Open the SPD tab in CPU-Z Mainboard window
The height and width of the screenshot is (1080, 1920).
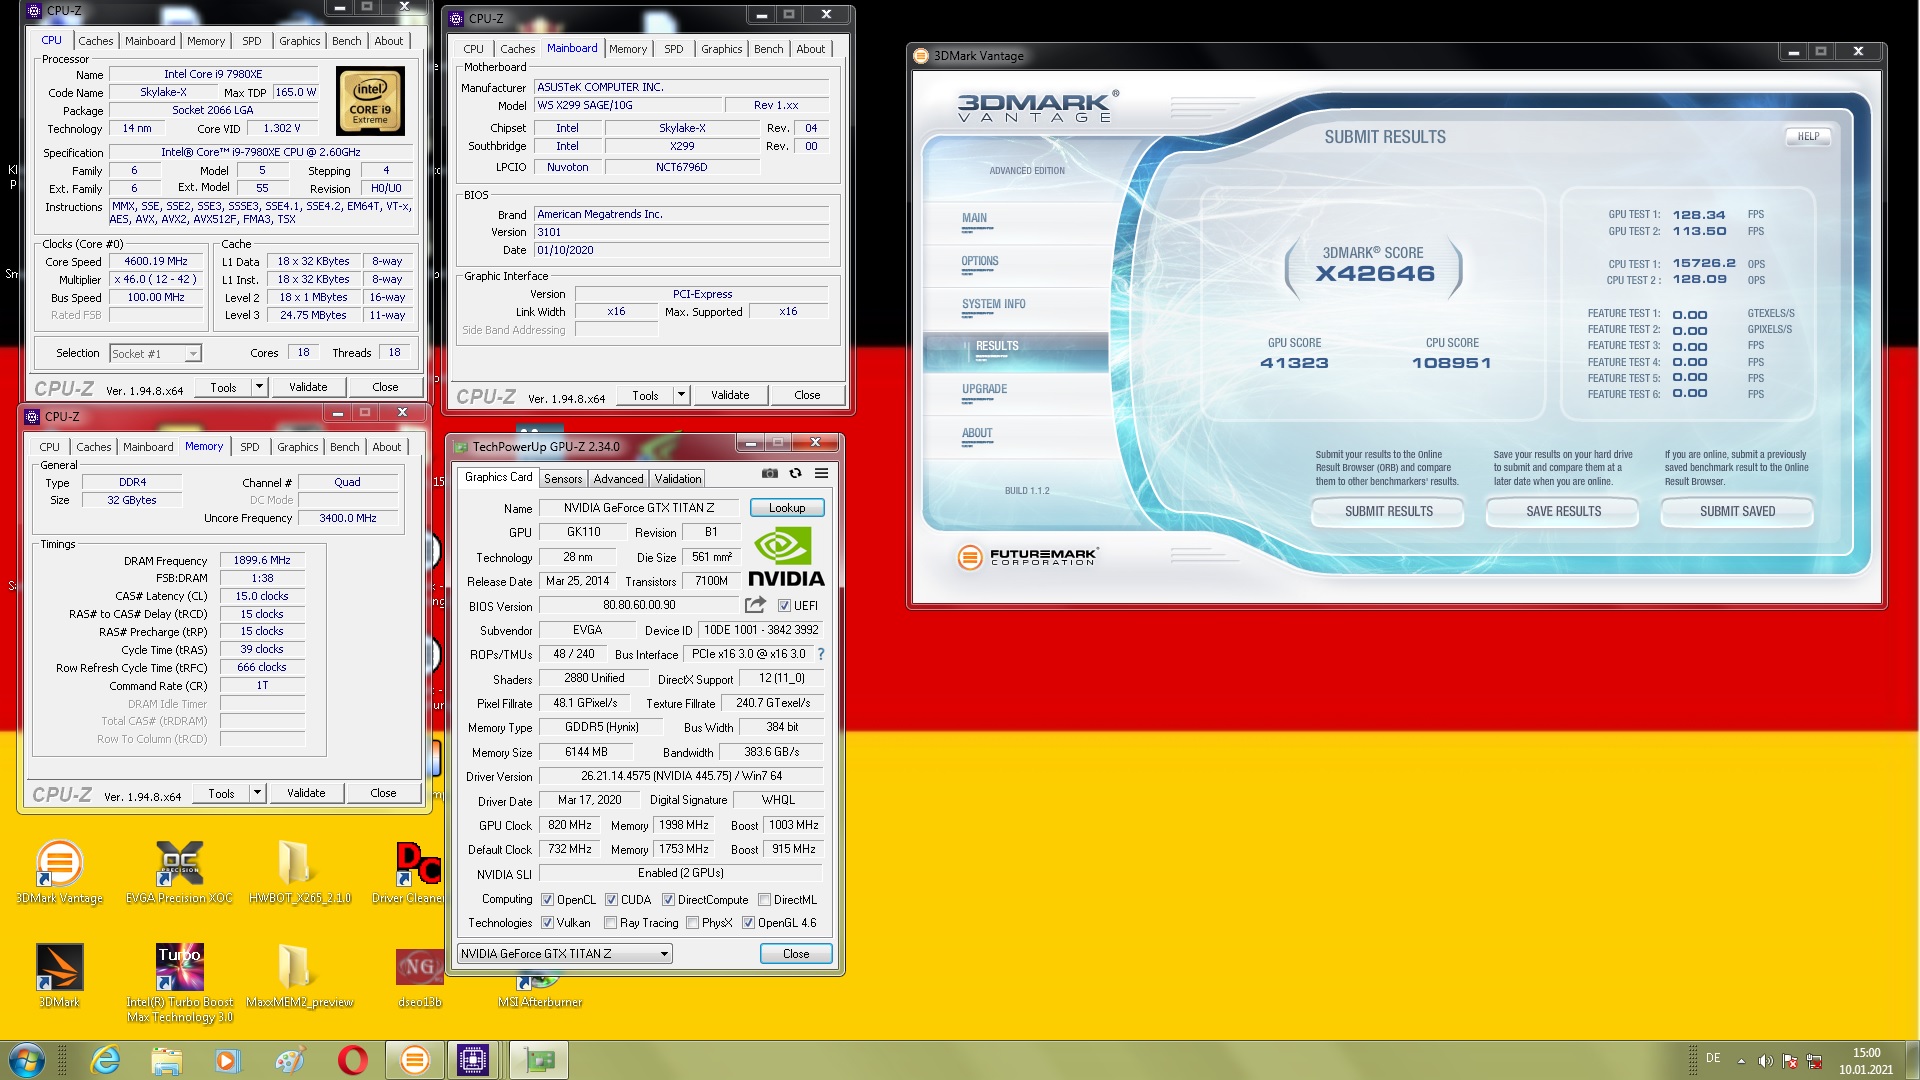pyautogui.click(x=674, y=49)
